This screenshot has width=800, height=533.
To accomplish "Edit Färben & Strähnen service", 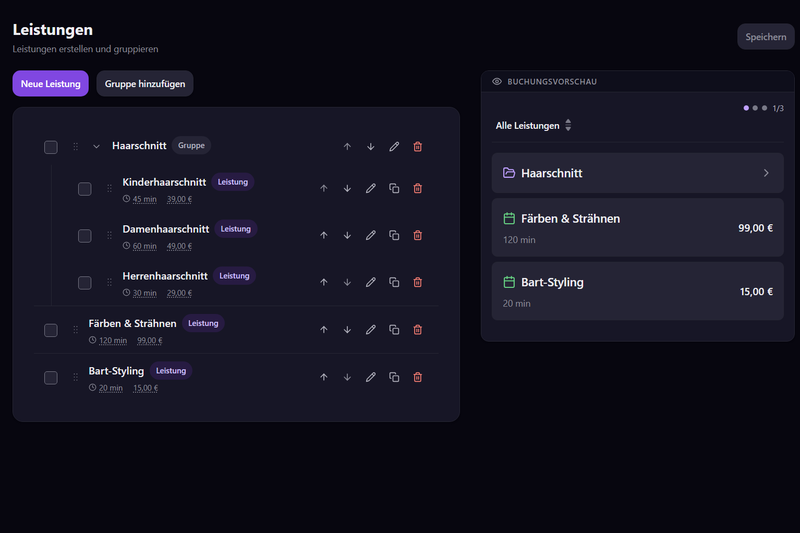I will point(370,330).
